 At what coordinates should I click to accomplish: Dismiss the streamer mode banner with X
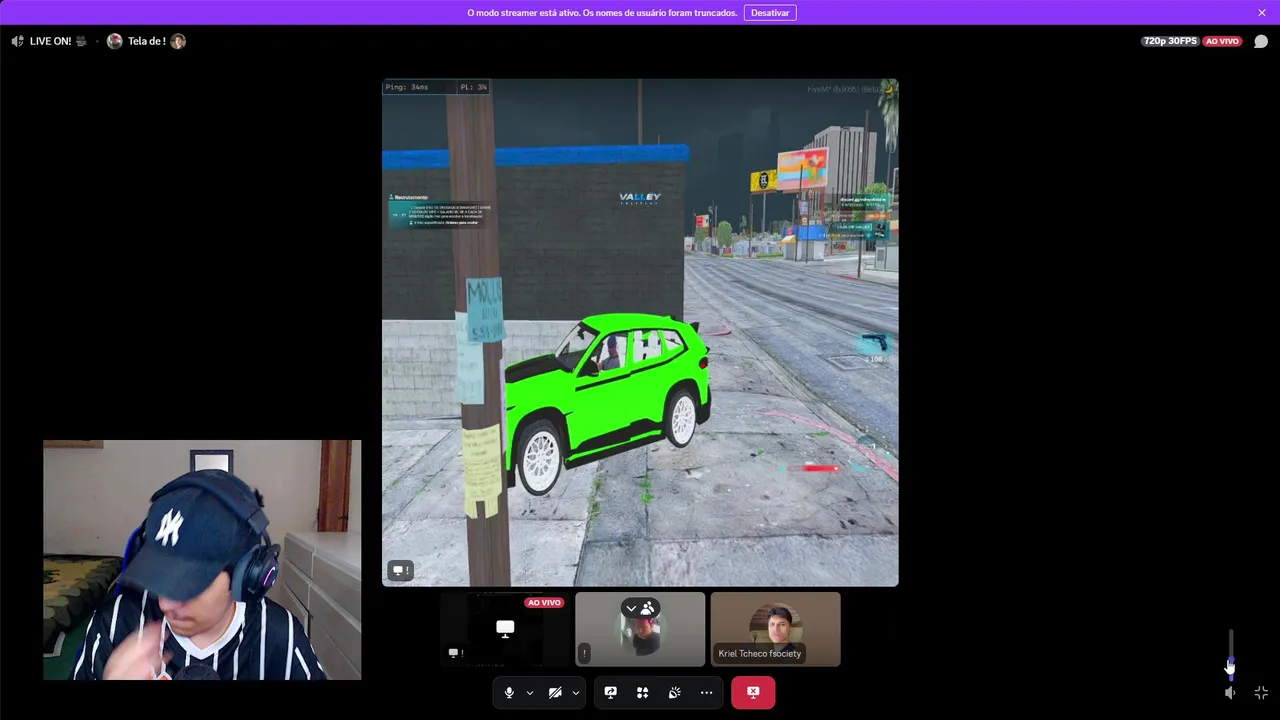(1262, 13)
